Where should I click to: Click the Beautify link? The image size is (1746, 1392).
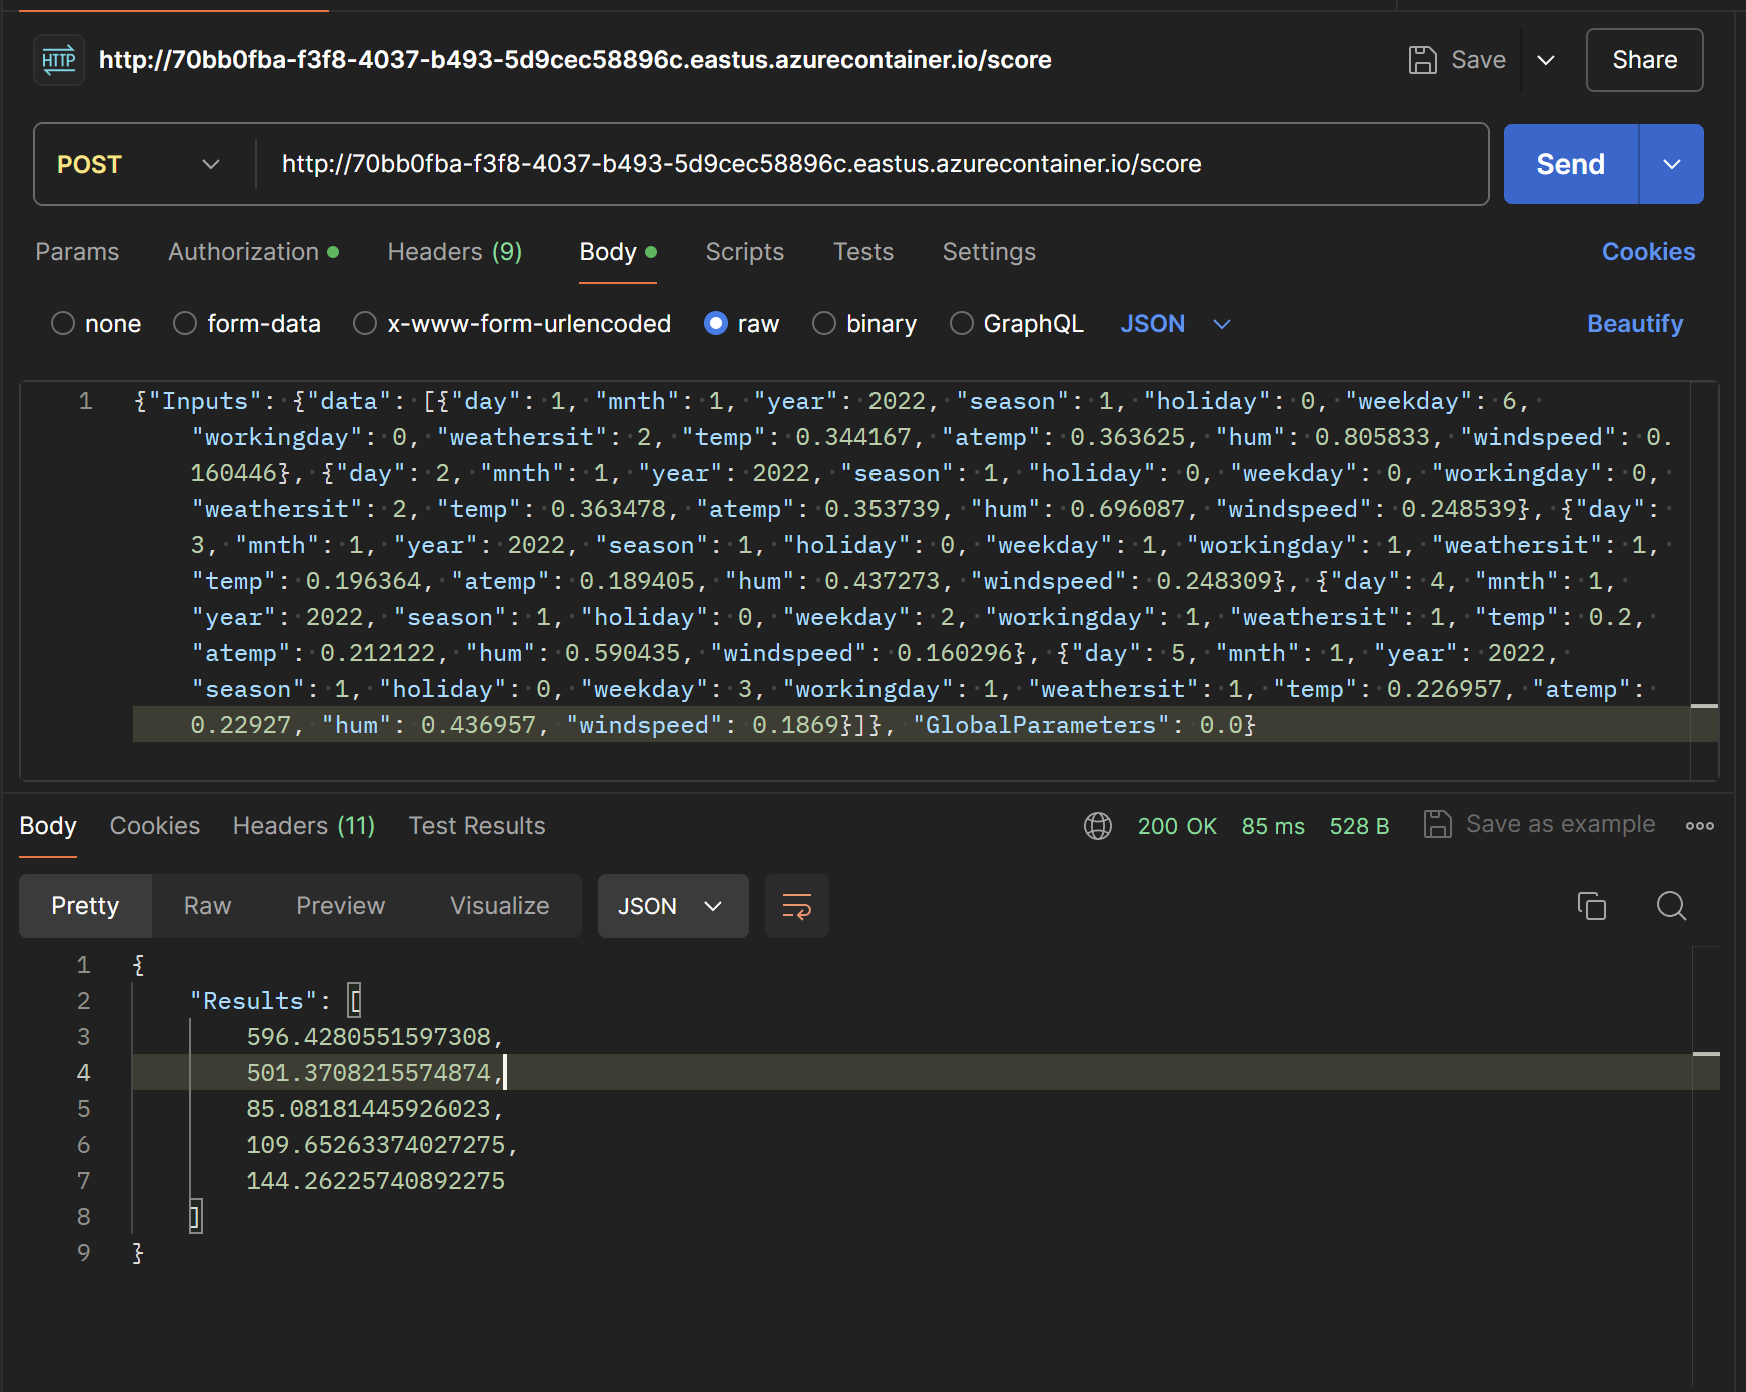[1635, 323]
